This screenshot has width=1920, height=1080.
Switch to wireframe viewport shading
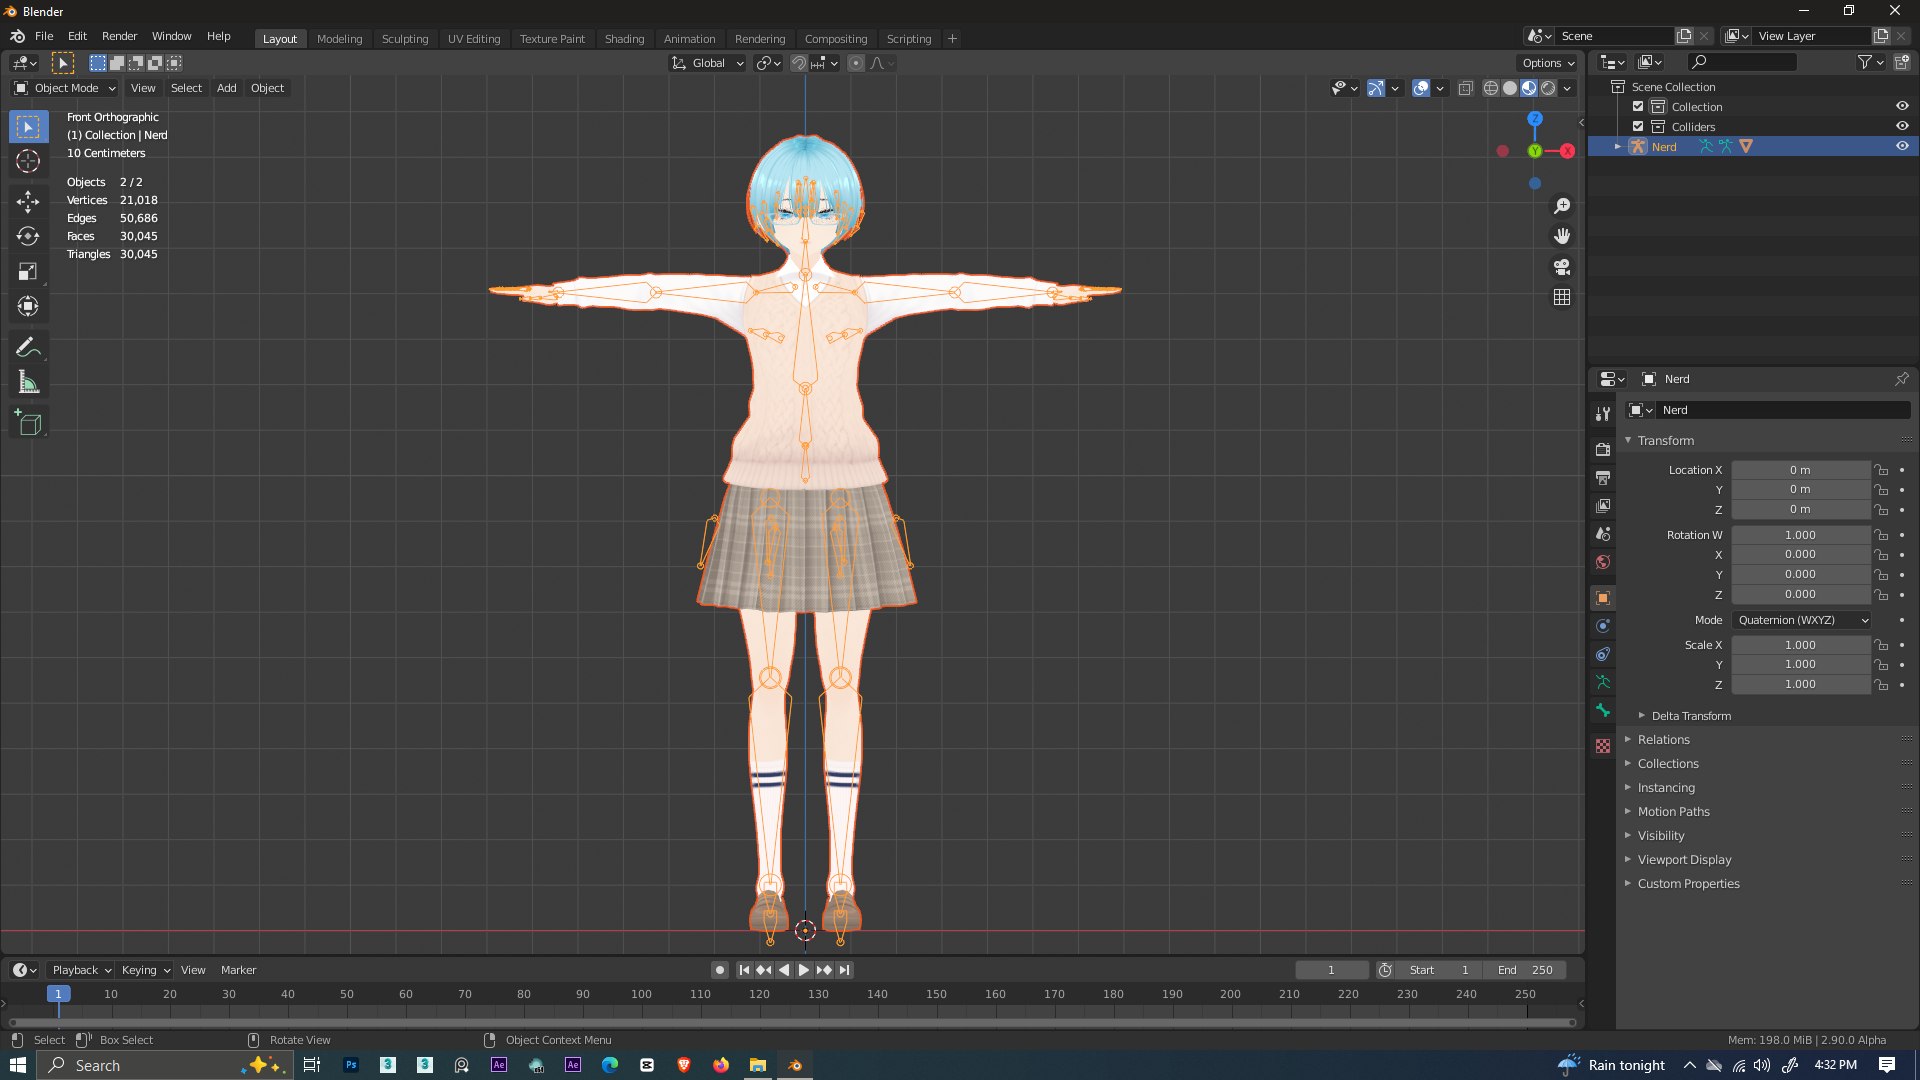1491,88
